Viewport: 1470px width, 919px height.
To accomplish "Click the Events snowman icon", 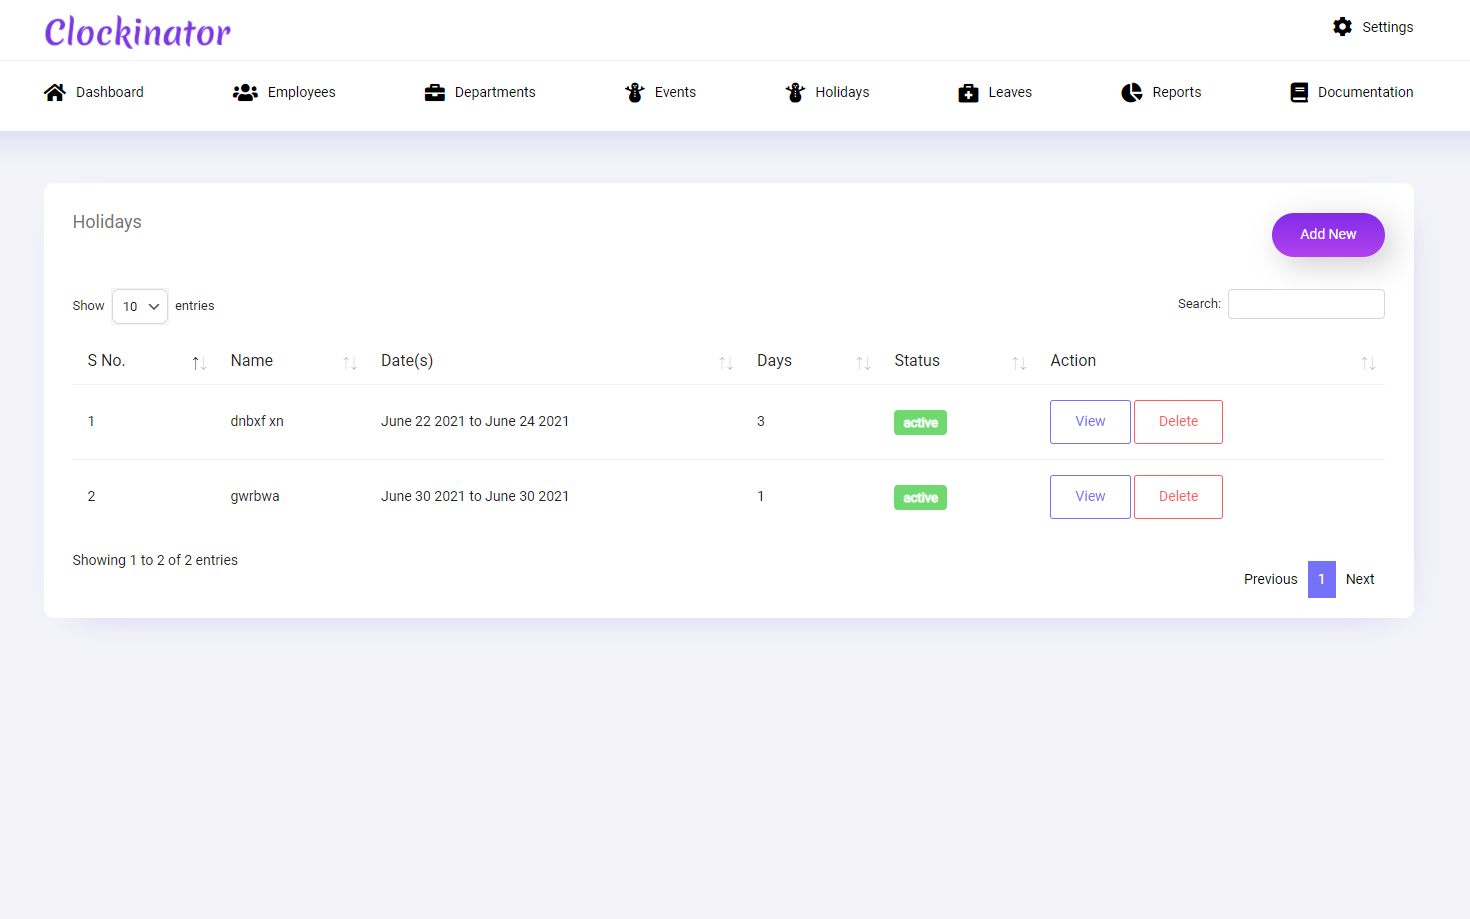I will 635,92.
